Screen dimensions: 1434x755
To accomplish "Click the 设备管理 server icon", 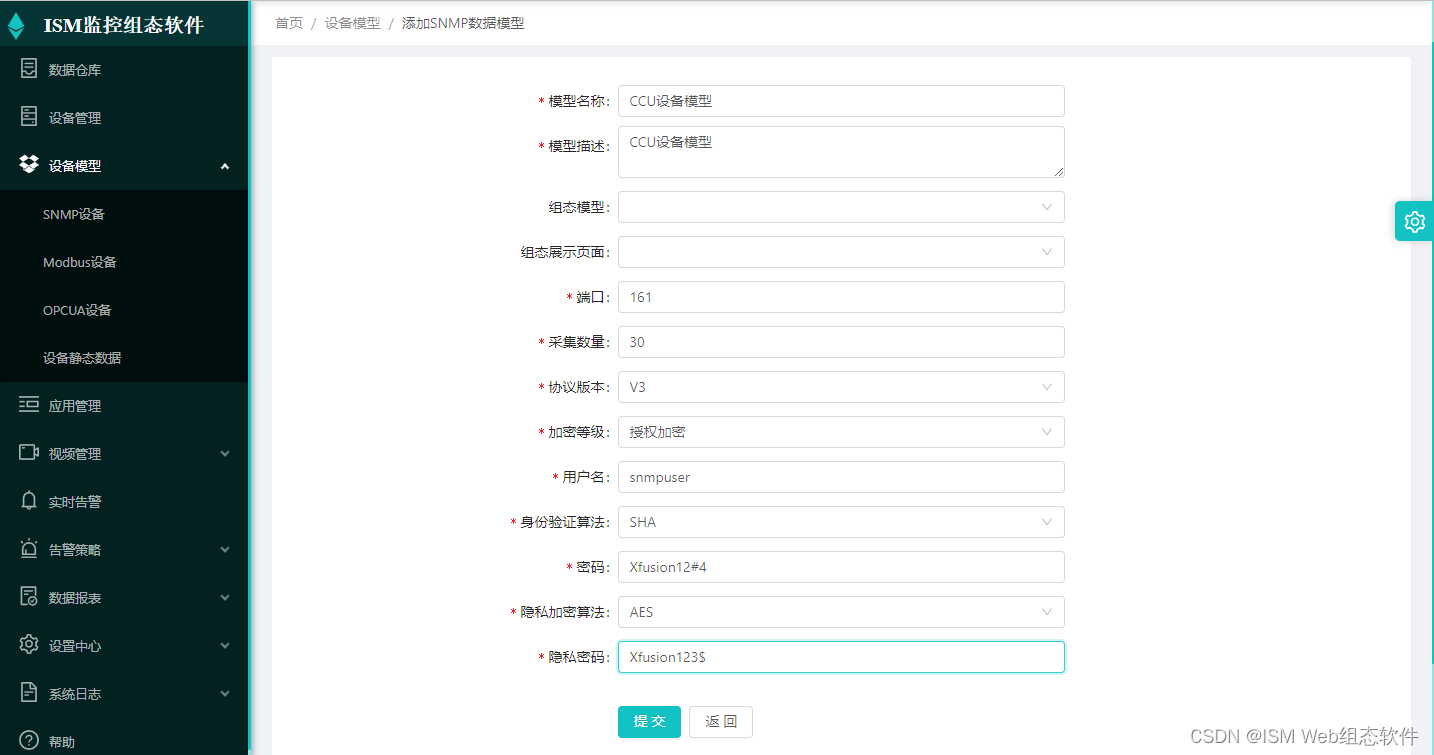I will click(x=29, y=117).
